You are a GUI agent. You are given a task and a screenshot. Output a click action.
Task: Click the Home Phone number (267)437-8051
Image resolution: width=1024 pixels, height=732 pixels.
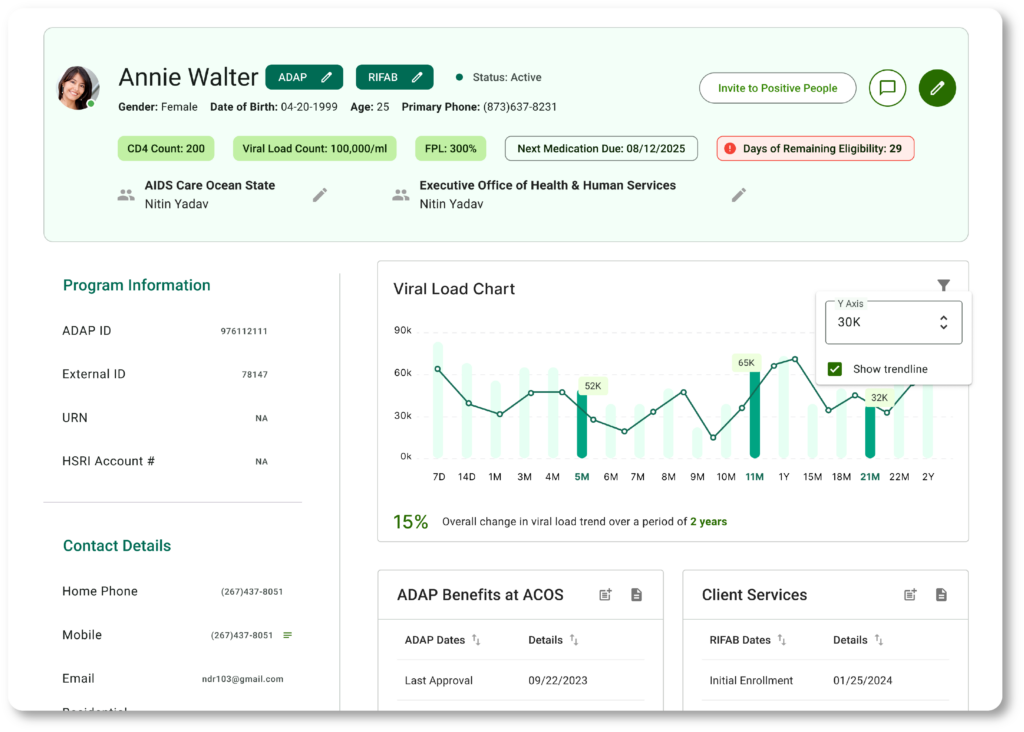[x=251, y=592]
